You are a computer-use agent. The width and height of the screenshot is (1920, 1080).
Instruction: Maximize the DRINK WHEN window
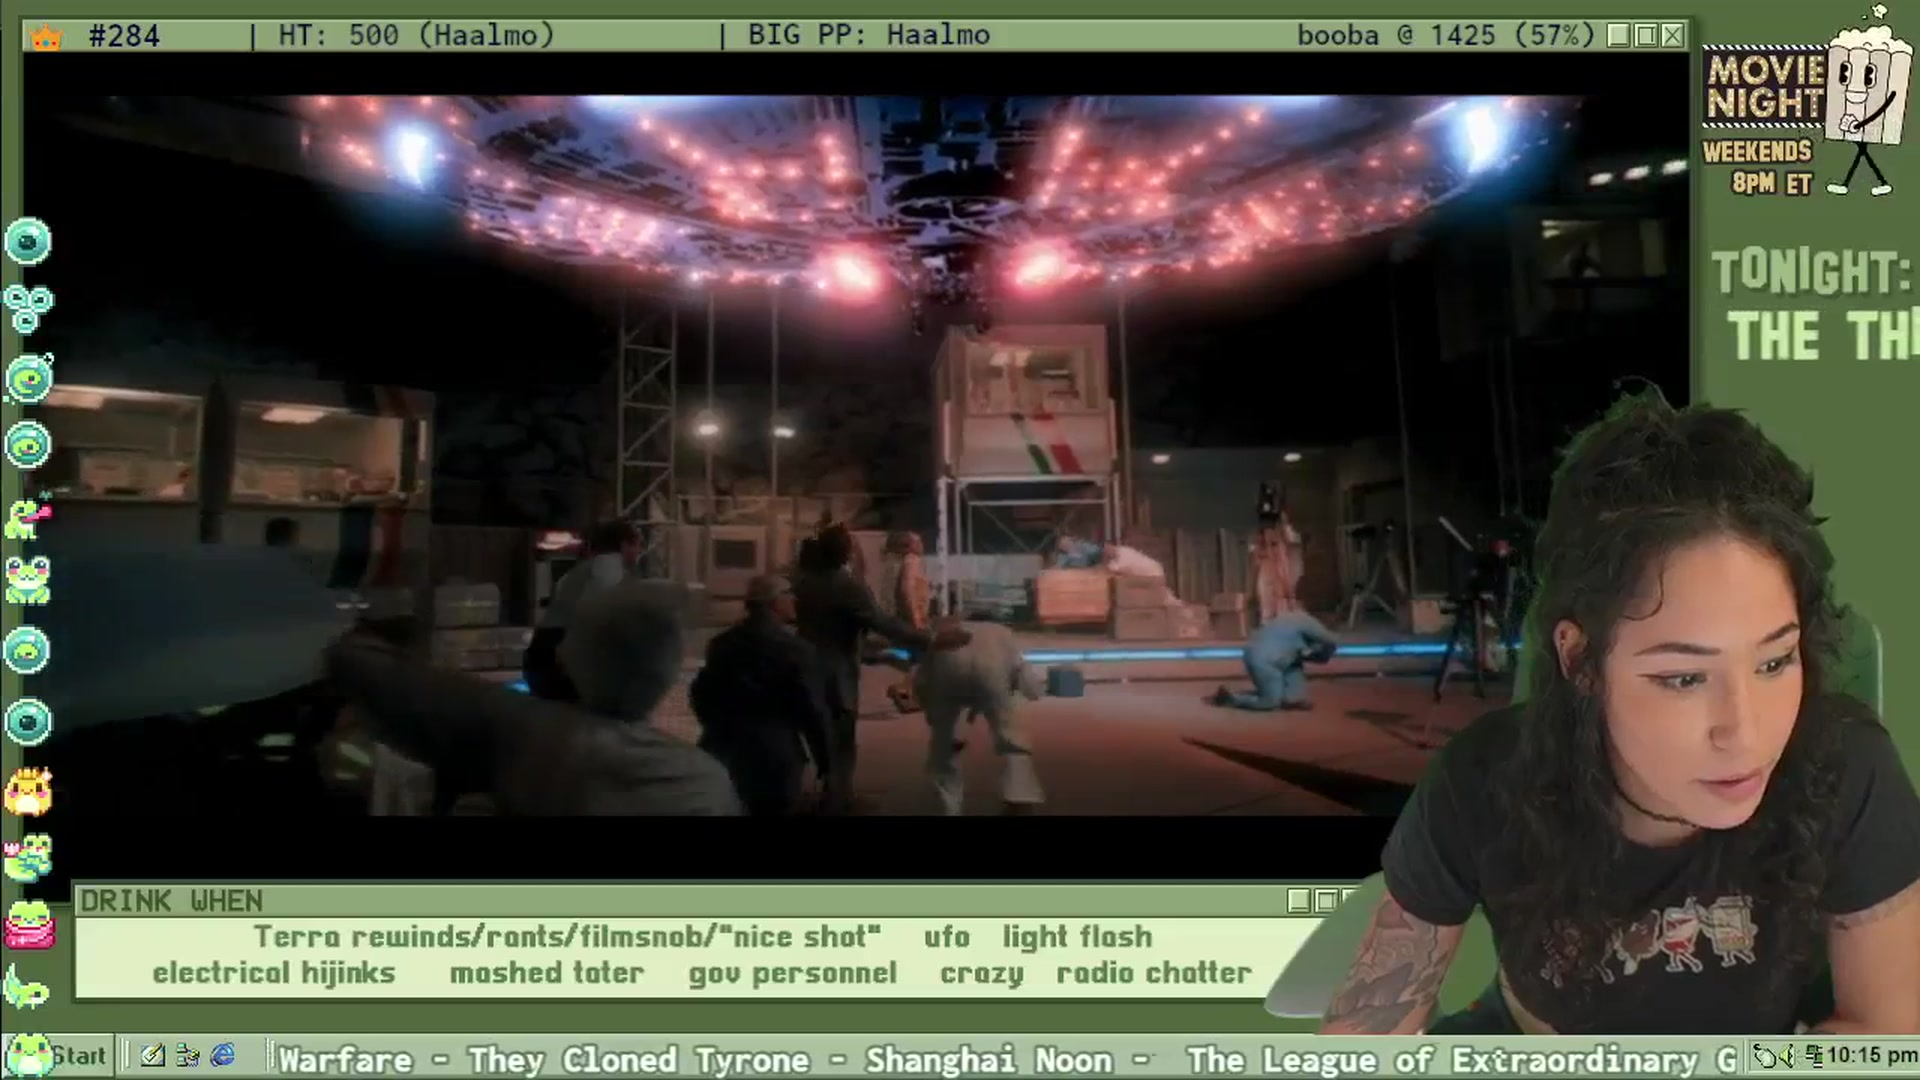1325,901
